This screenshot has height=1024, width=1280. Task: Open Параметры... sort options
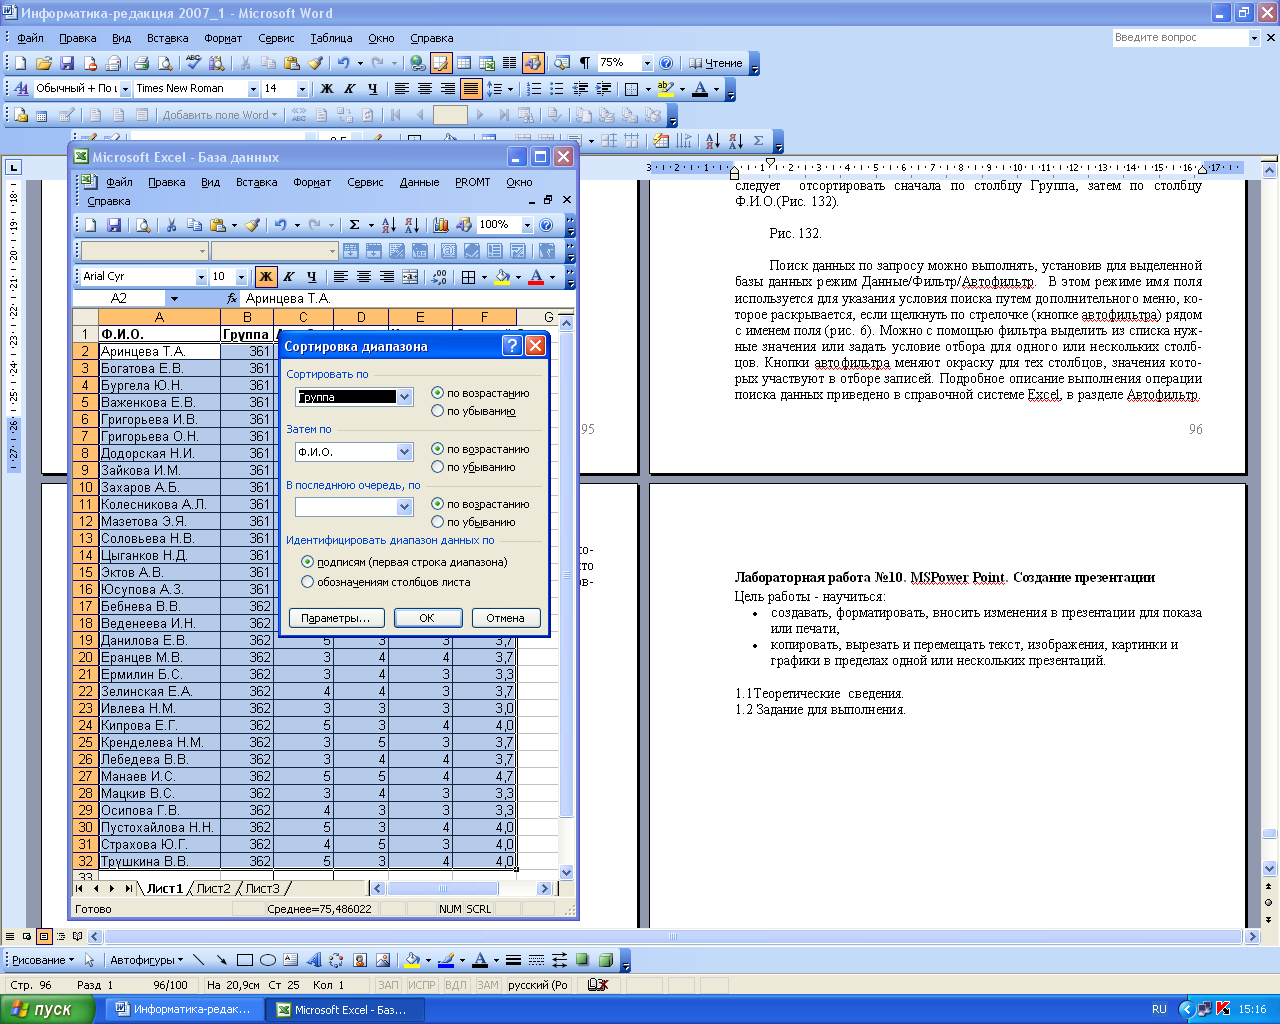pyautogui.click(x=336, y=618)
